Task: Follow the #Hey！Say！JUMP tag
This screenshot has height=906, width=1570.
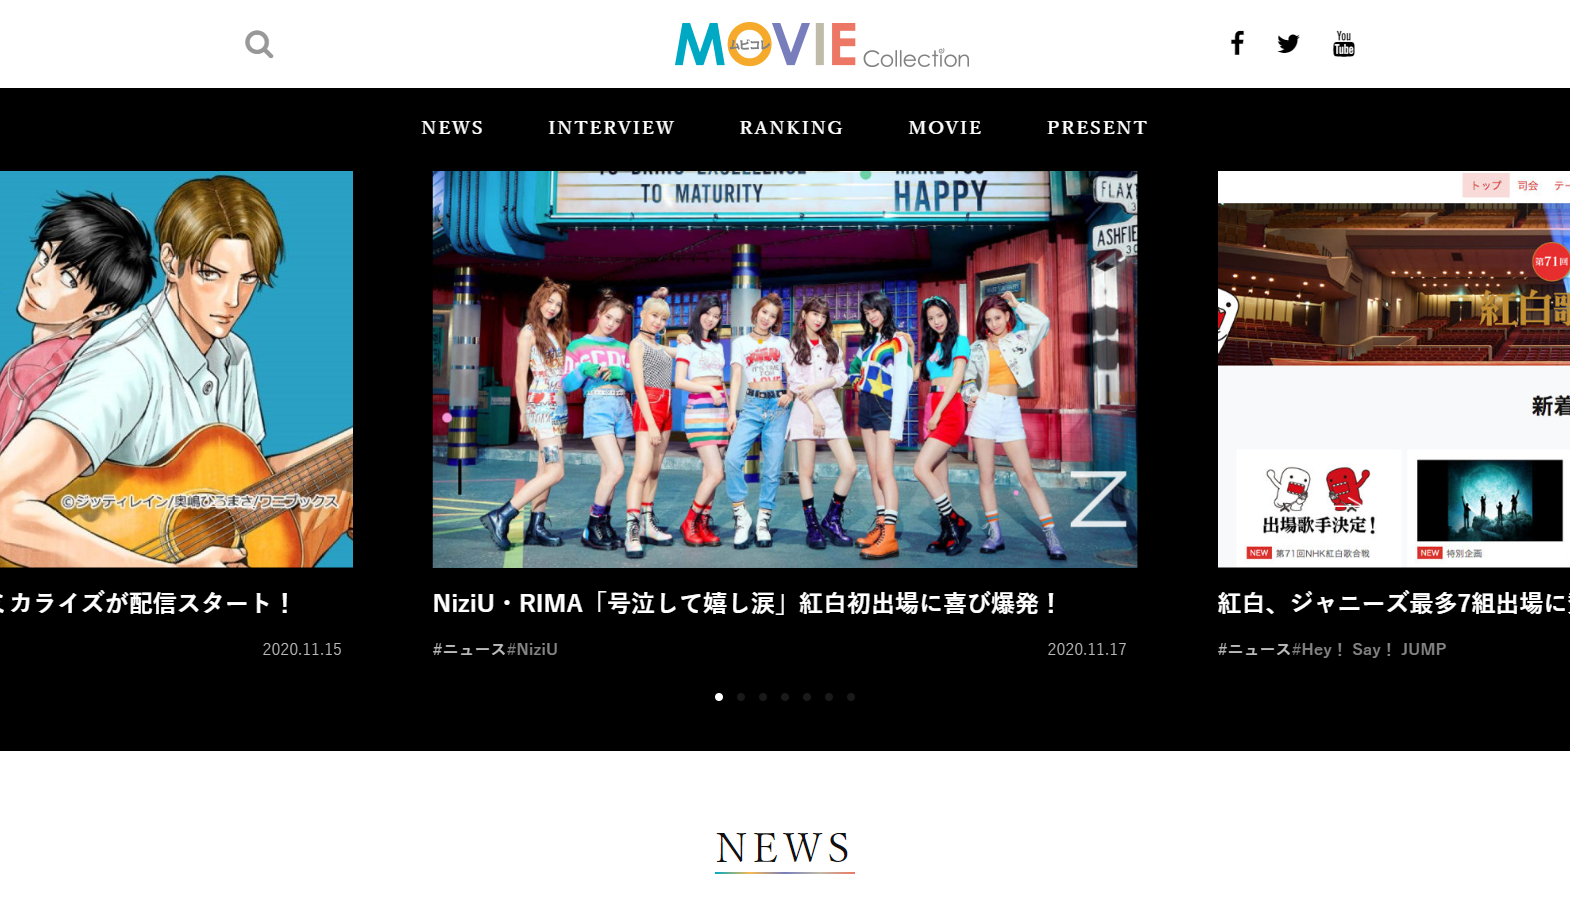Action: pos(1369,649)
